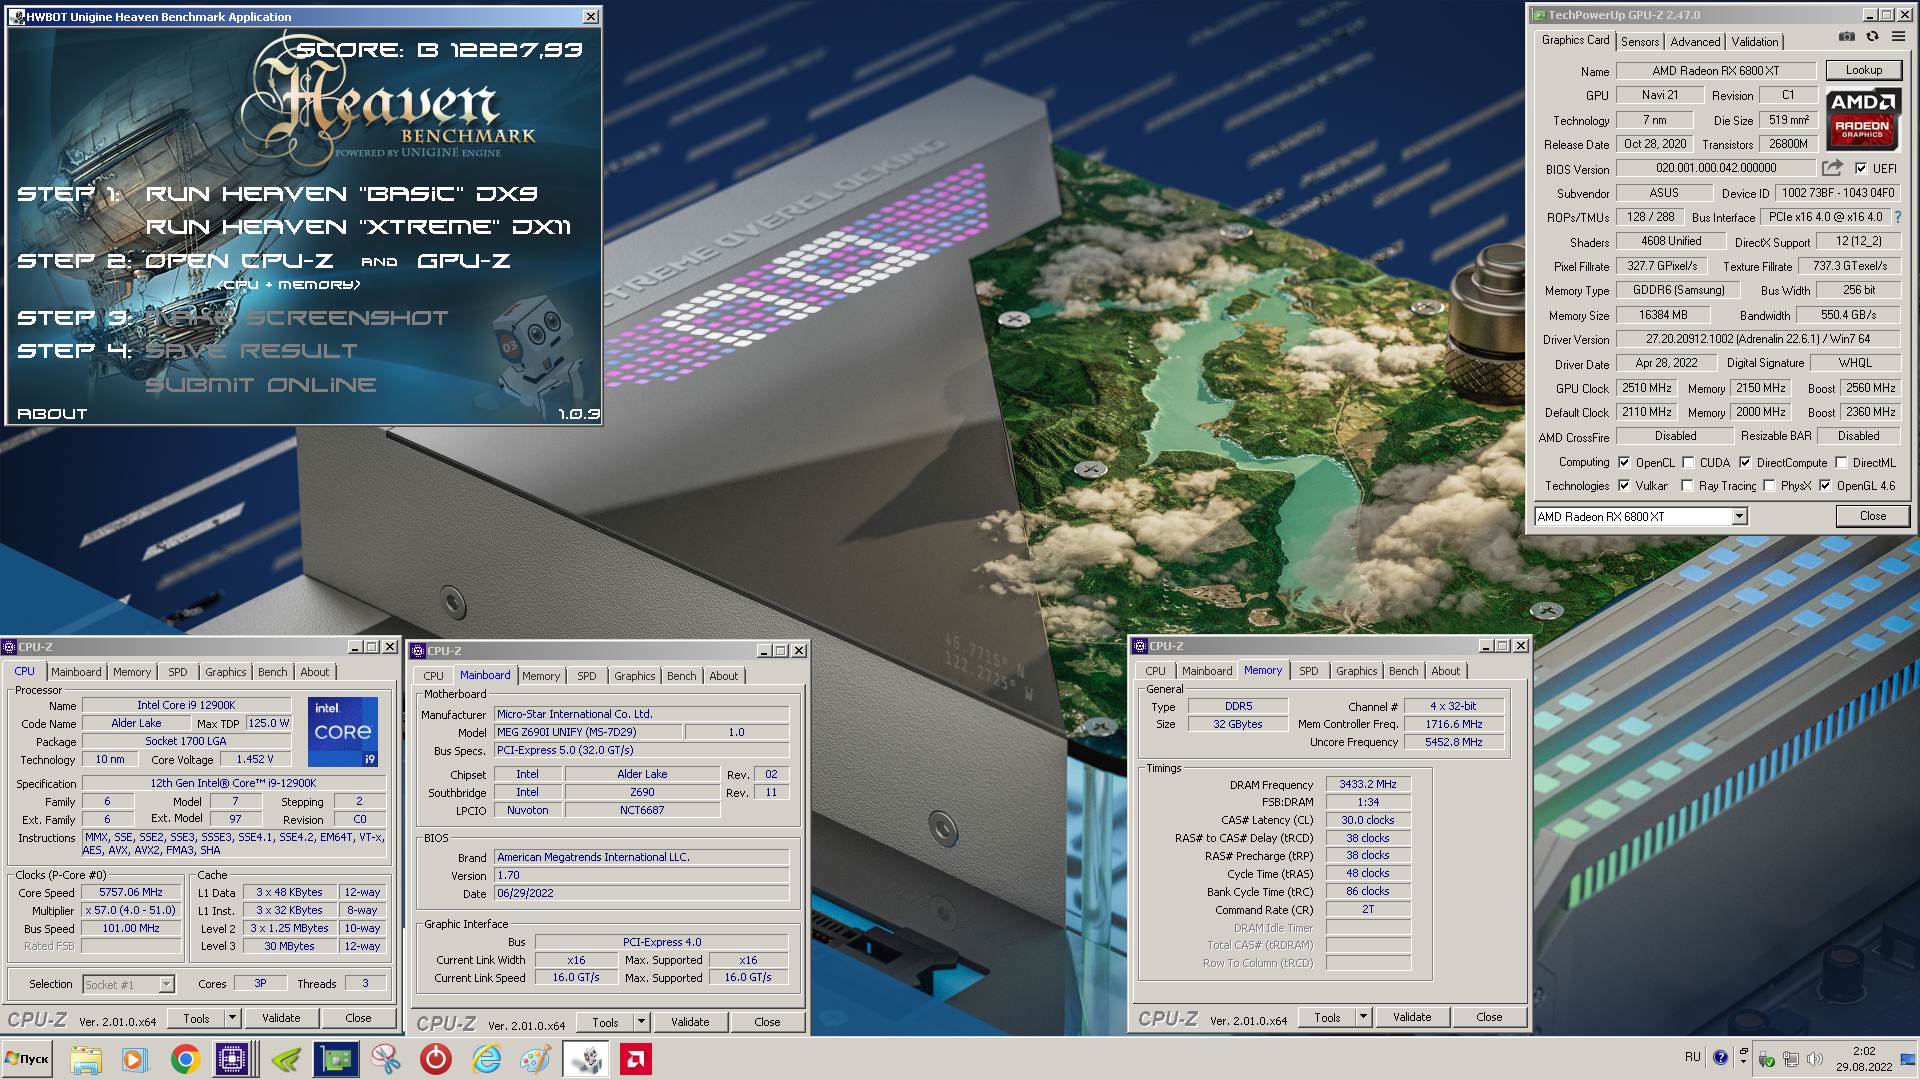Click Close button in GPU-Z

pos(1873,516)
